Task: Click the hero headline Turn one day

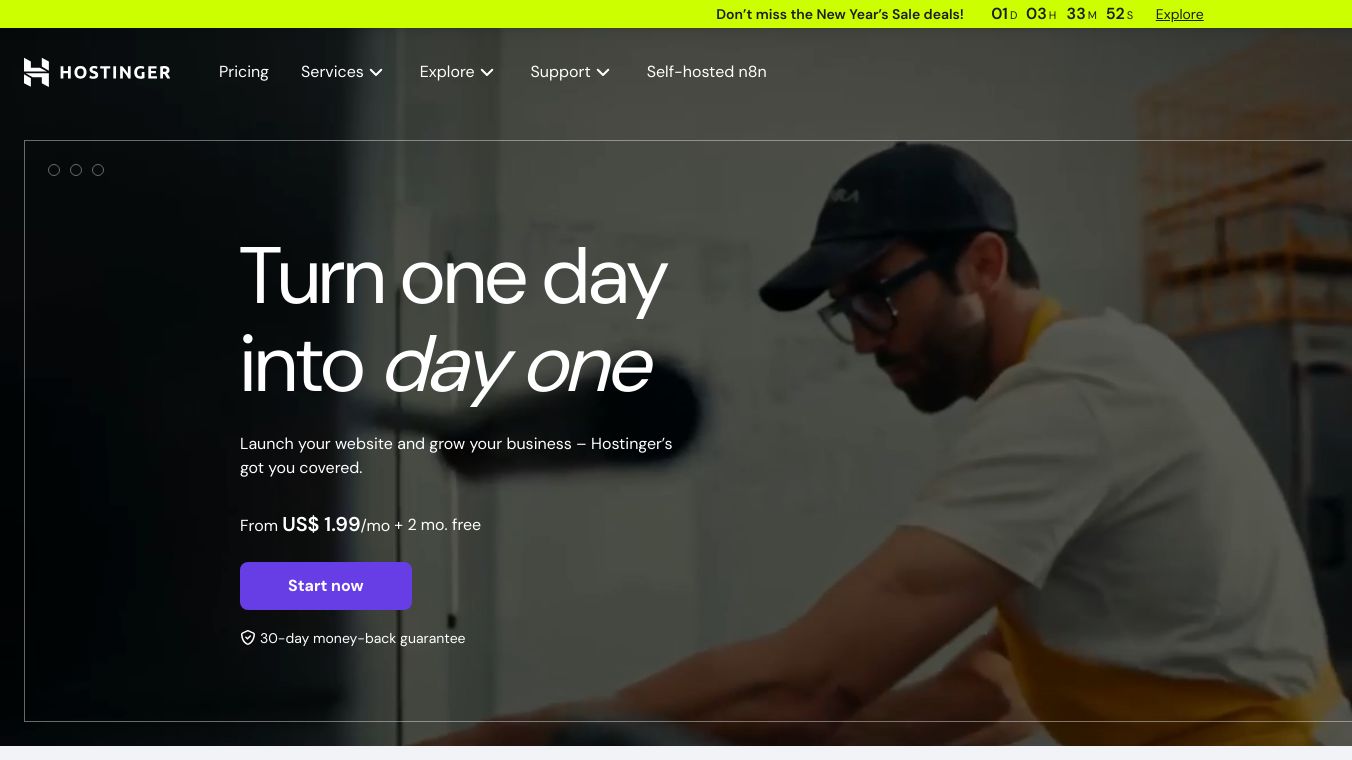Action: pos(454,277)
